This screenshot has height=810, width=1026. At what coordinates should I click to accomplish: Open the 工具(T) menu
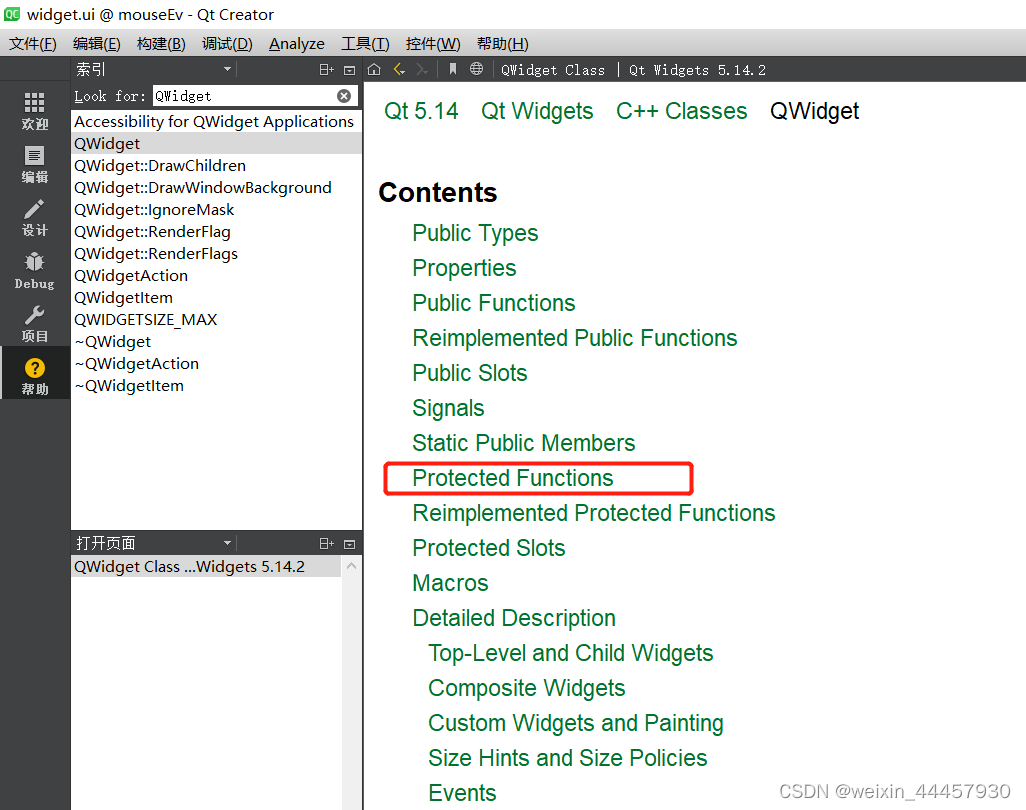coord(365,44)
